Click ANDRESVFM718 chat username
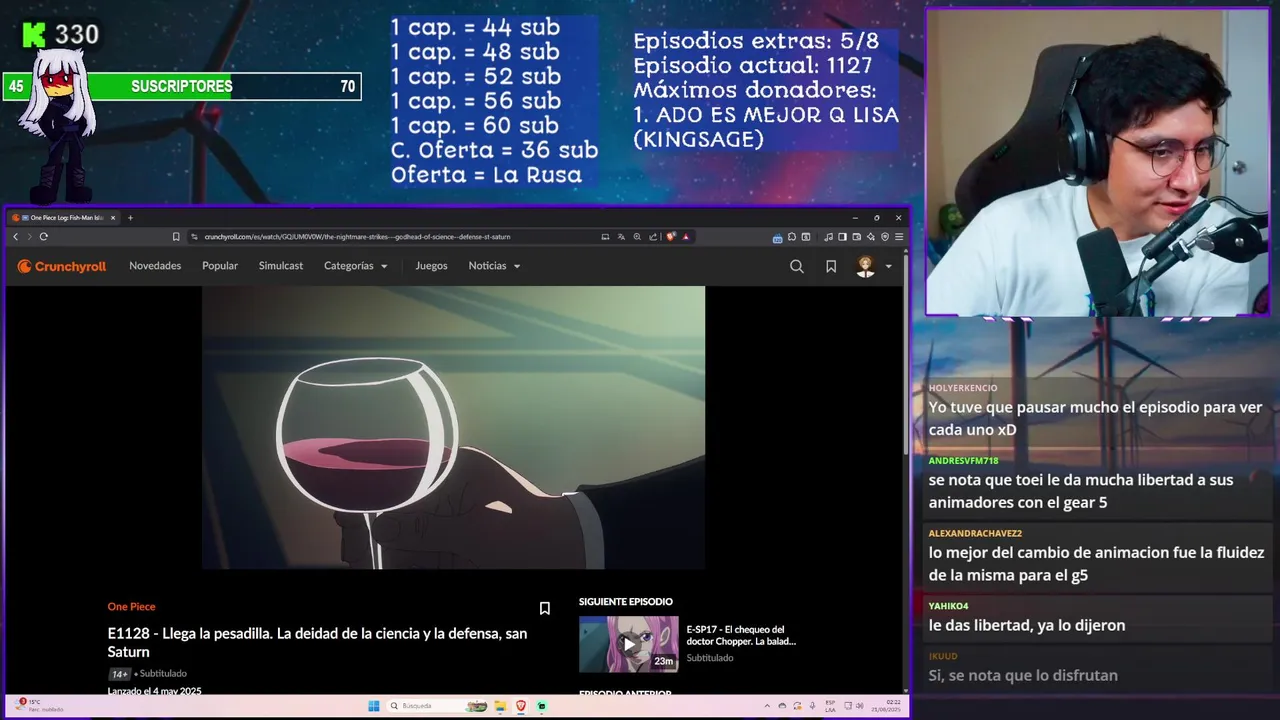The image size is (1280, 720). (963, 461)
